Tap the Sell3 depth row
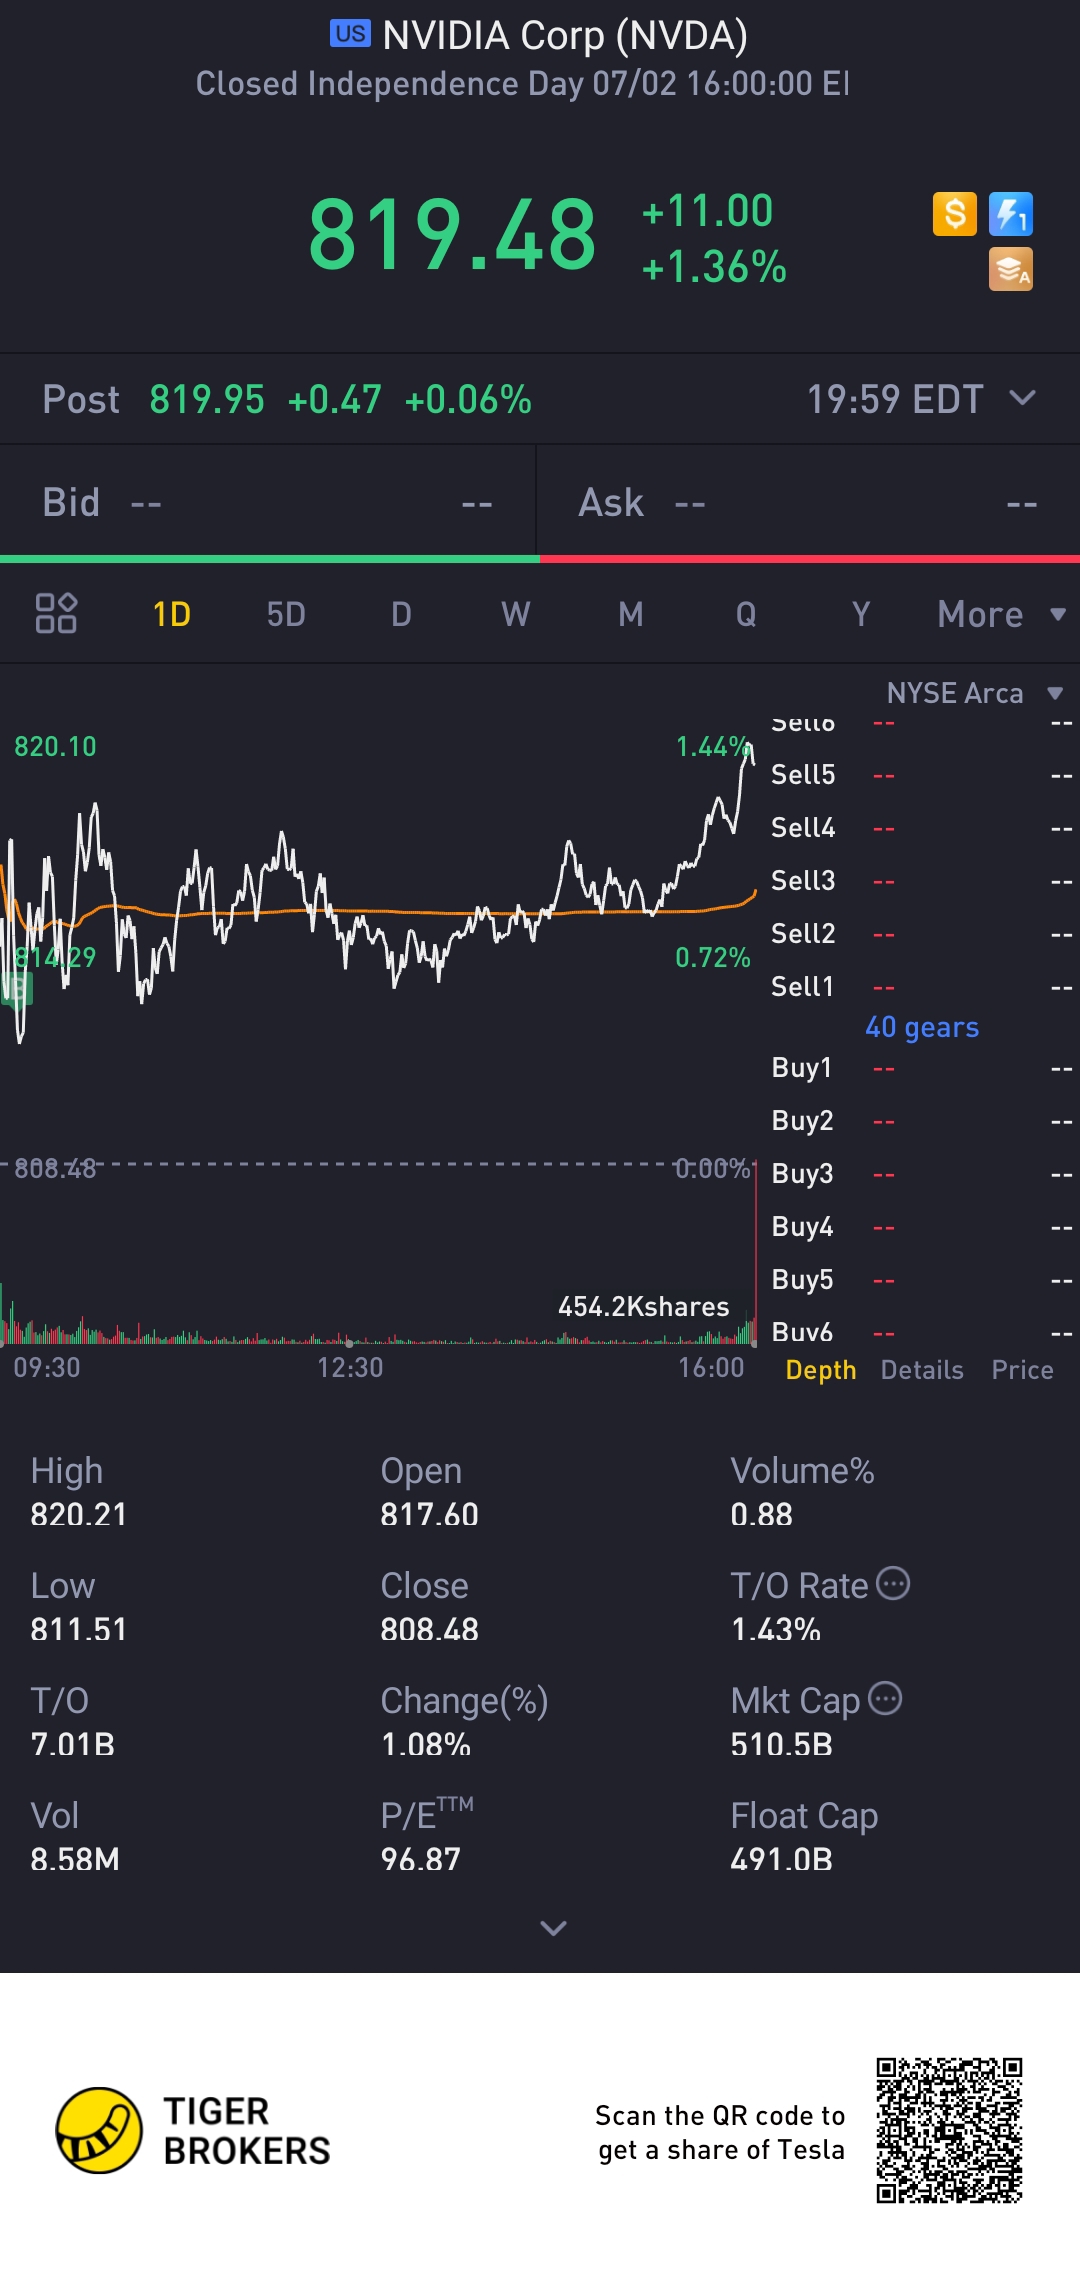 coord(921,881)
